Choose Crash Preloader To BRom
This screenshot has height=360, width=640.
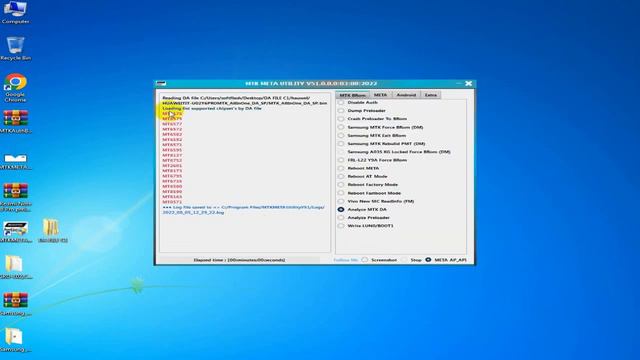341,119
